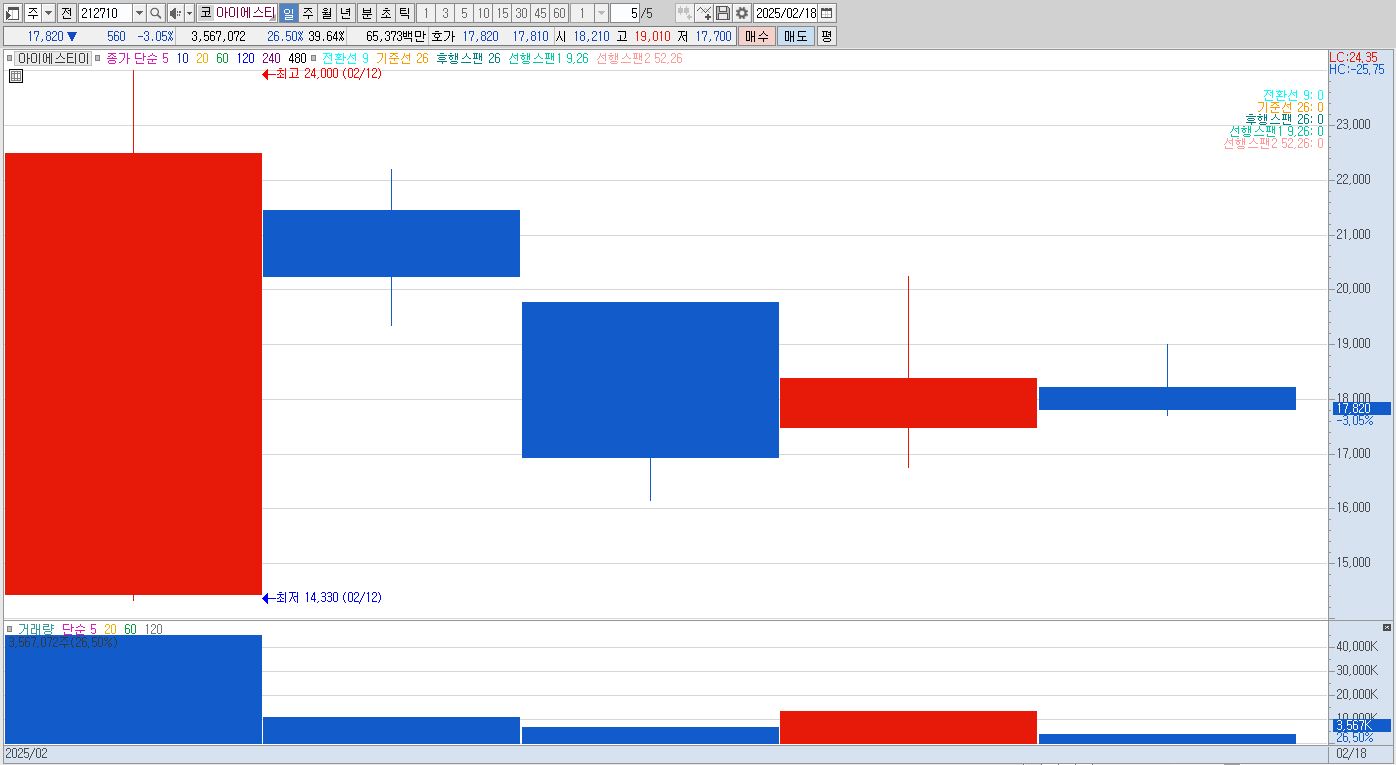The image size is (1396, 765).
Task: Click the current price tag 17,820 on axis
Action: (x=1360, y=408)
